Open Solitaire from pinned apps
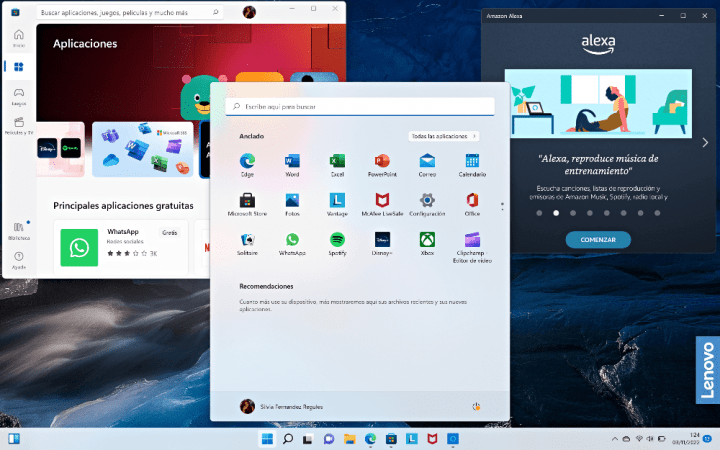 coord(247,244)
